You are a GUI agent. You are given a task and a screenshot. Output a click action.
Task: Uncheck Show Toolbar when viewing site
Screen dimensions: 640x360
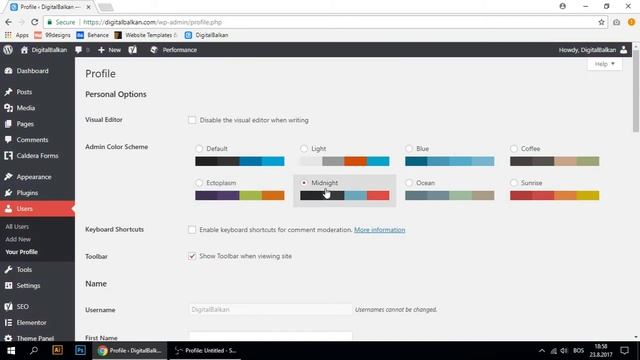coord(192,256)
